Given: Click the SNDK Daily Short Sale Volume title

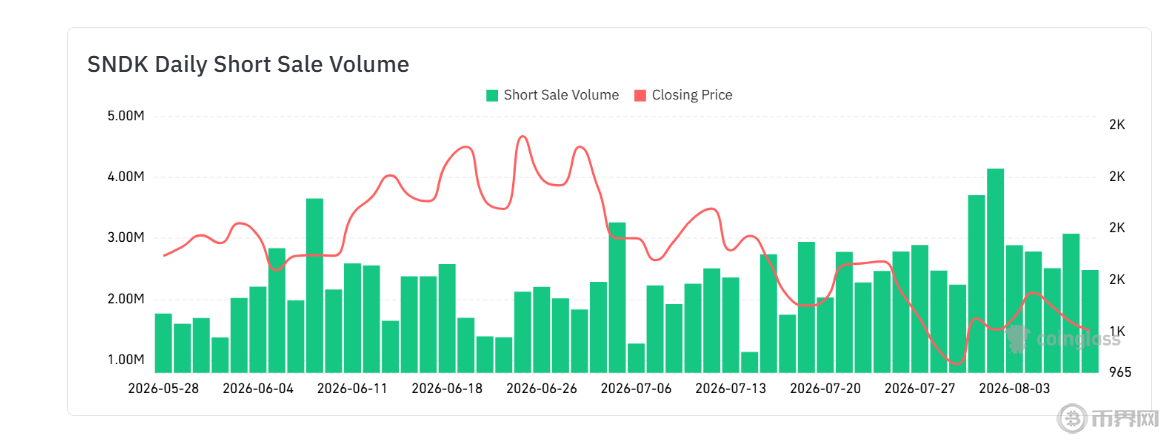Looking at the screenshot, I should click(x=248, y=64).
